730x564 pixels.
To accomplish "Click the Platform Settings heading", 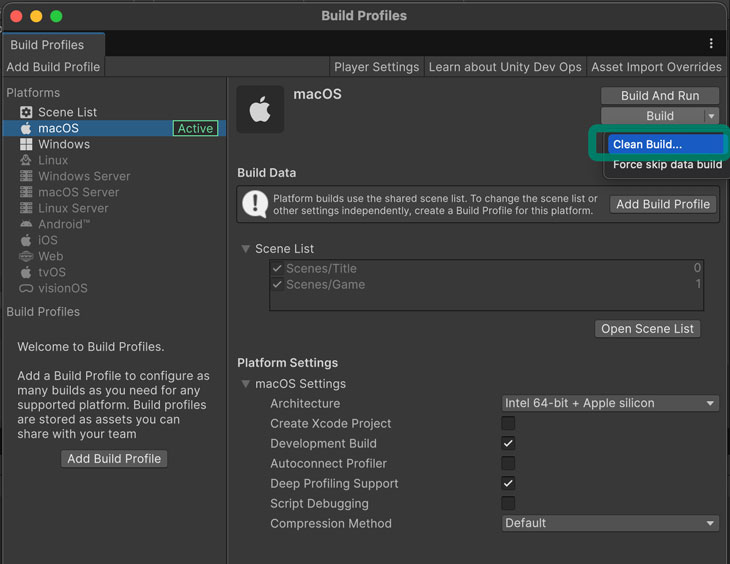I will (288, 363).
